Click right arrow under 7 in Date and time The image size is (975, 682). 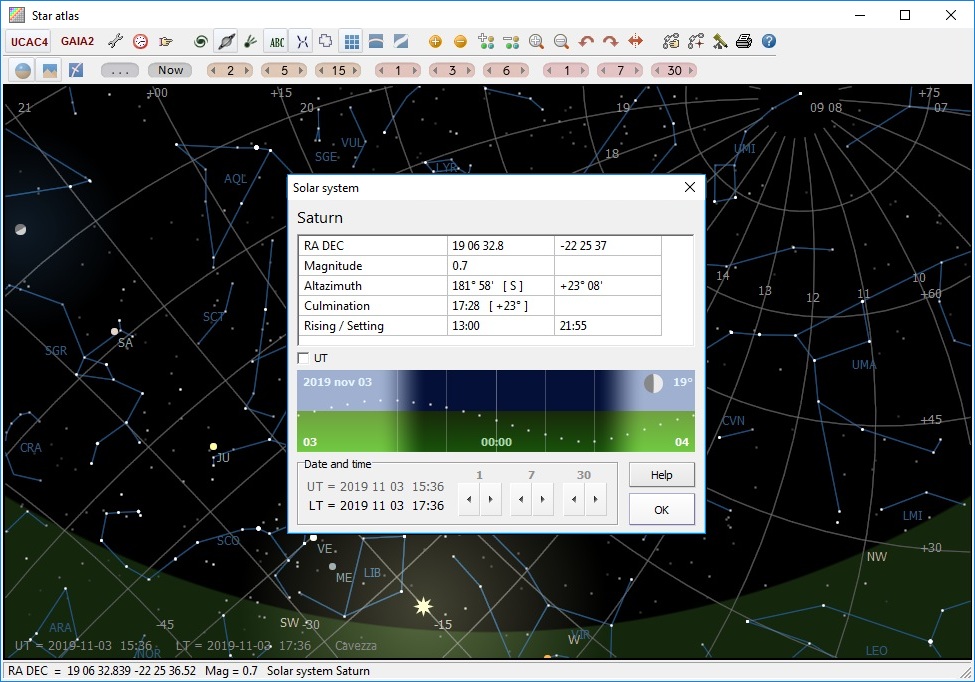click(542, 499)
